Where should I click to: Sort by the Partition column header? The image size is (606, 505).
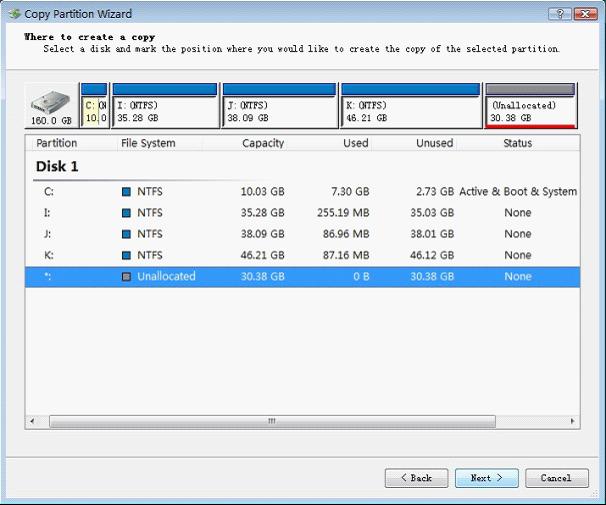57,143
